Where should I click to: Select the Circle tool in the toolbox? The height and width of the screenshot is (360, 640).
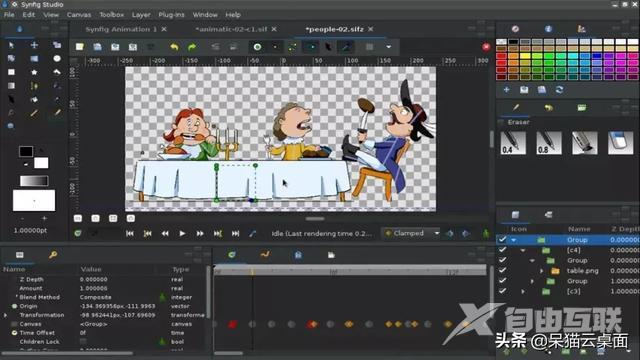pos(57,58)
